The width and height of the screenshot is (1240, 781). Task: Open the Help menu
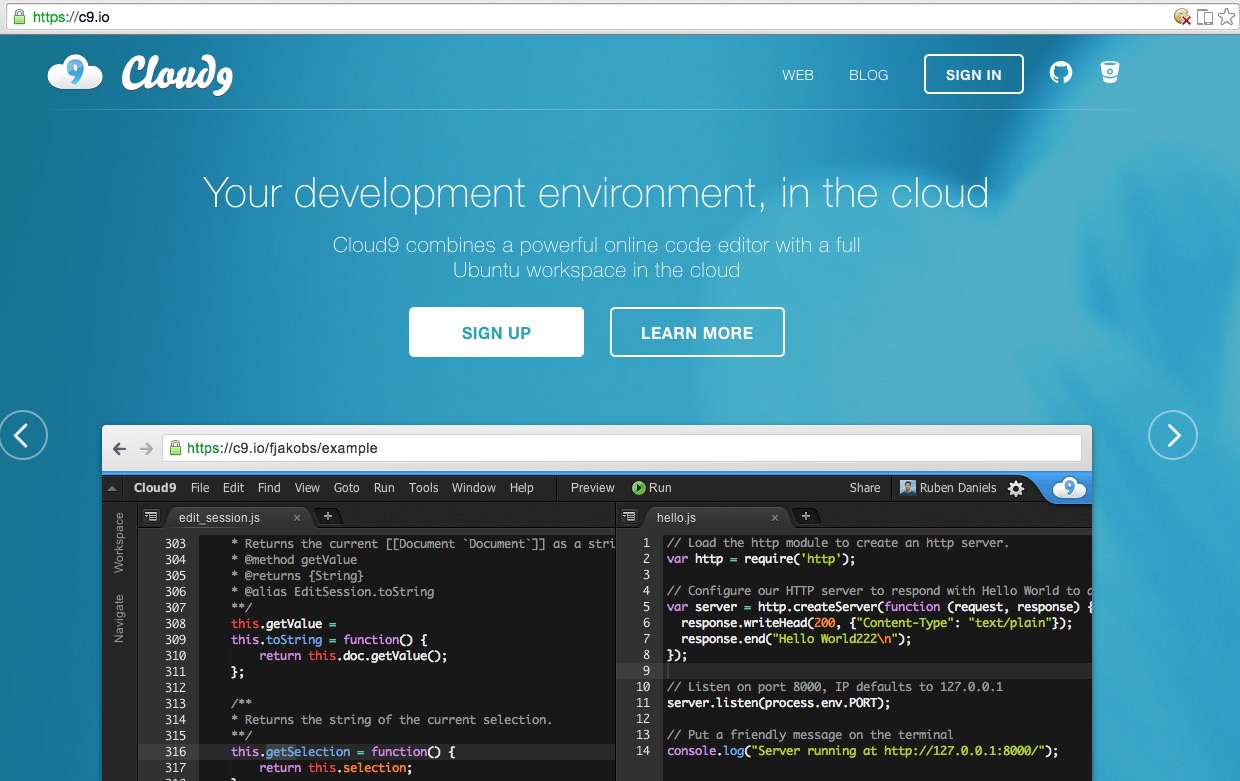coord(522,488)
